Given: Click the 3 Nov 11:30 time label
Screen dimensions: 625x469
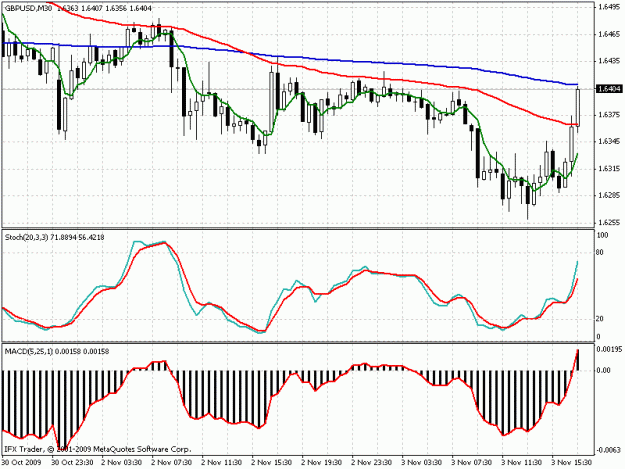Looking at the screenshot, I should click(x=522, y=463).
